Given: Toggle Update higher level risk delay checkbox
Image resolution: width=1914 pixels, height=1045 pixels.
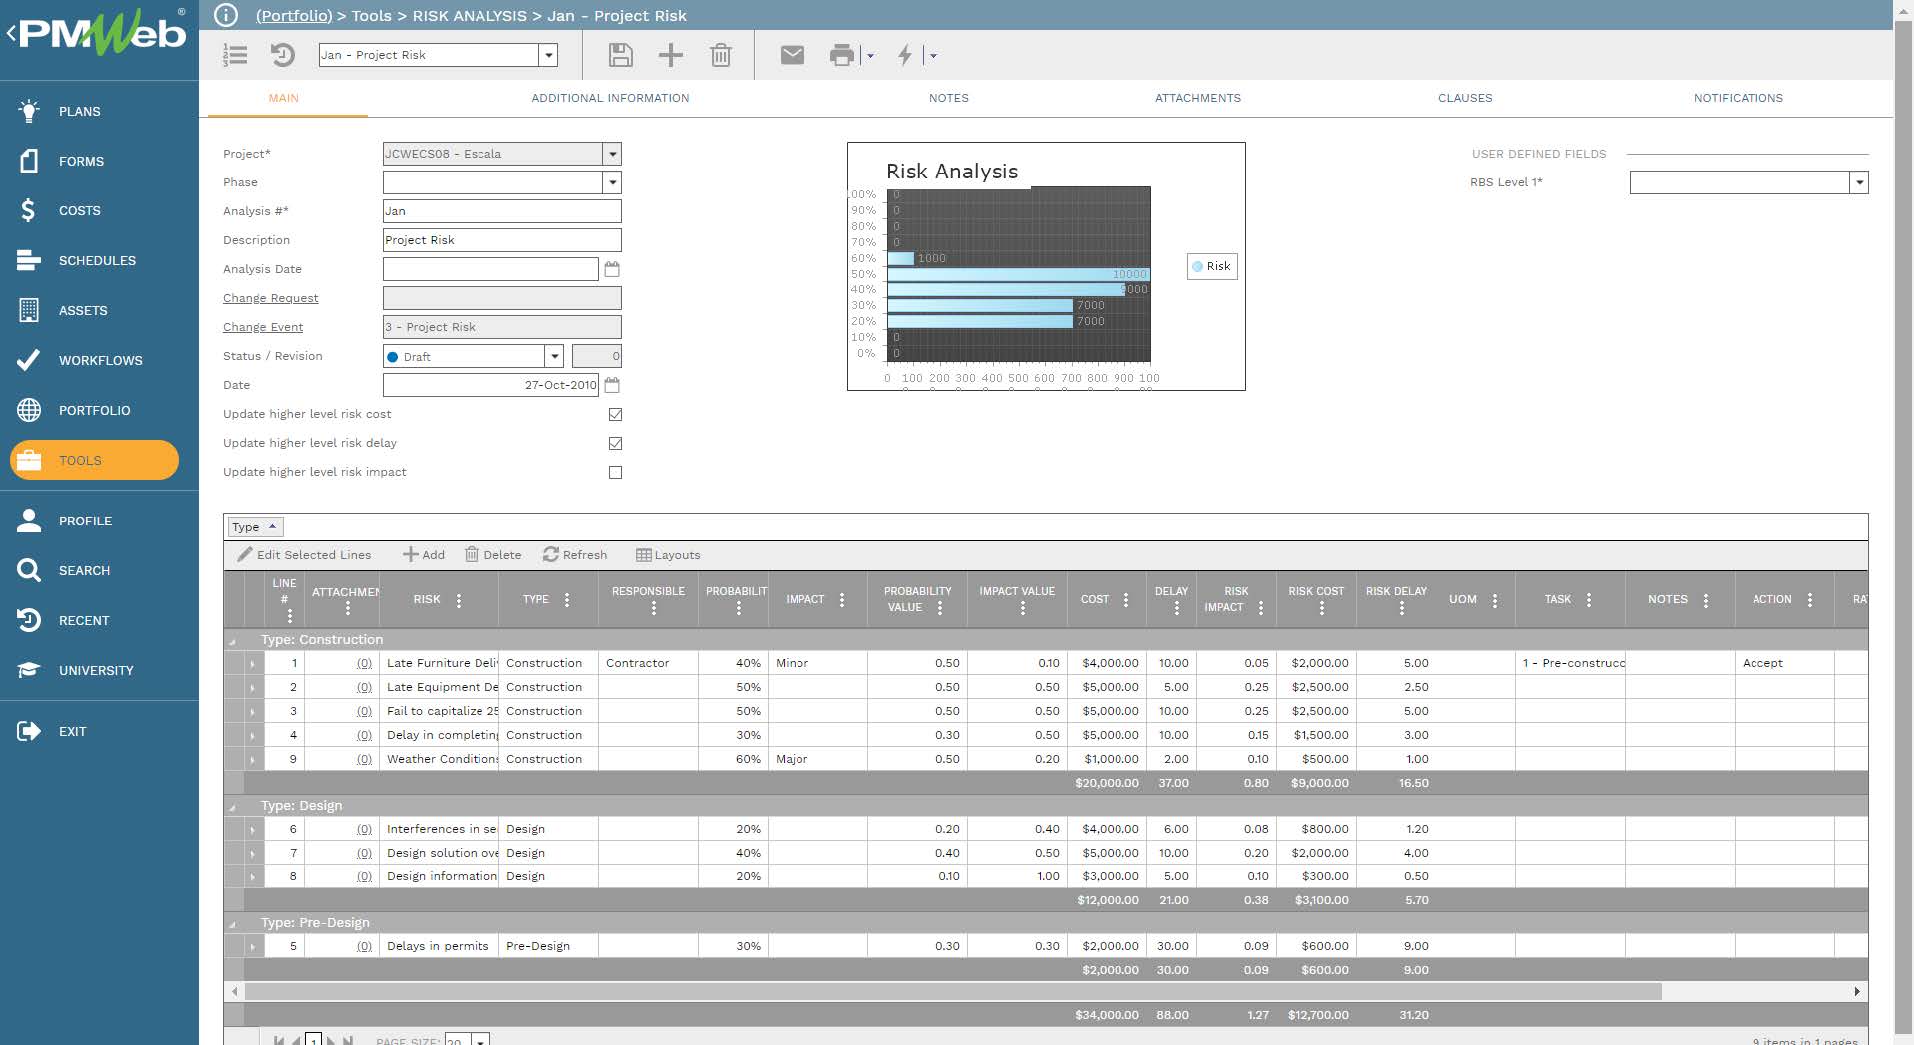Looking at the screenshot, I should coord(615,443).
